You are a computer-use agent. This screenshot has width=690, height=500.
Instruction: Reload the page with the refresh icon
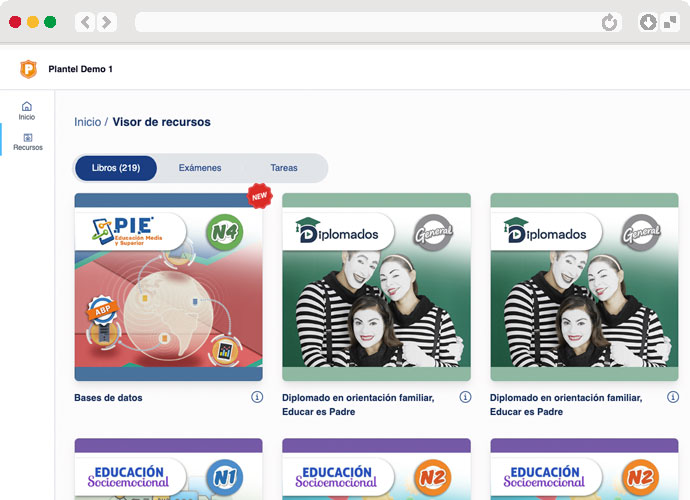[x=609, y=22]
